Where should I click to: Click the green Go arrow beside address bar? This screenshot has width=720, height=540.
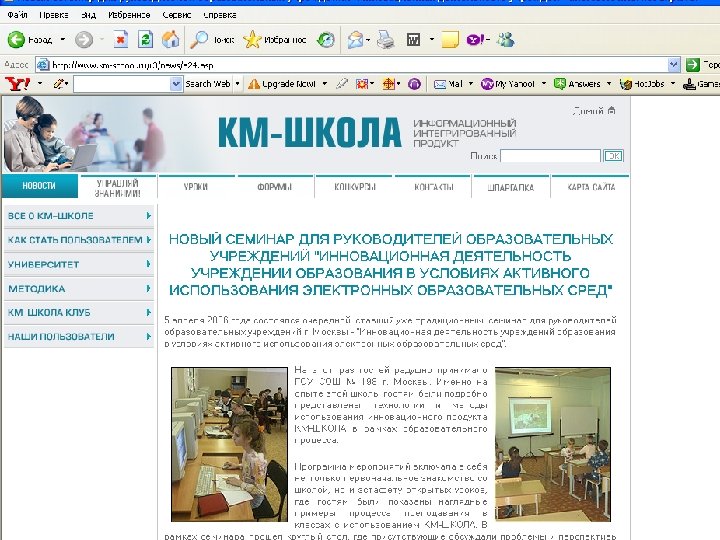692,65
